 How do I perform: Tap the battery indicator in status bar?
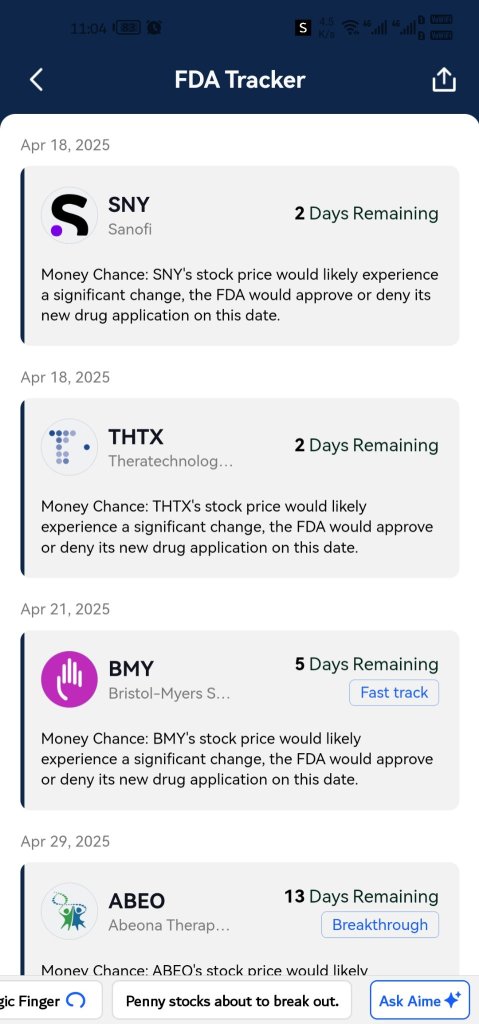pos(128,28)
